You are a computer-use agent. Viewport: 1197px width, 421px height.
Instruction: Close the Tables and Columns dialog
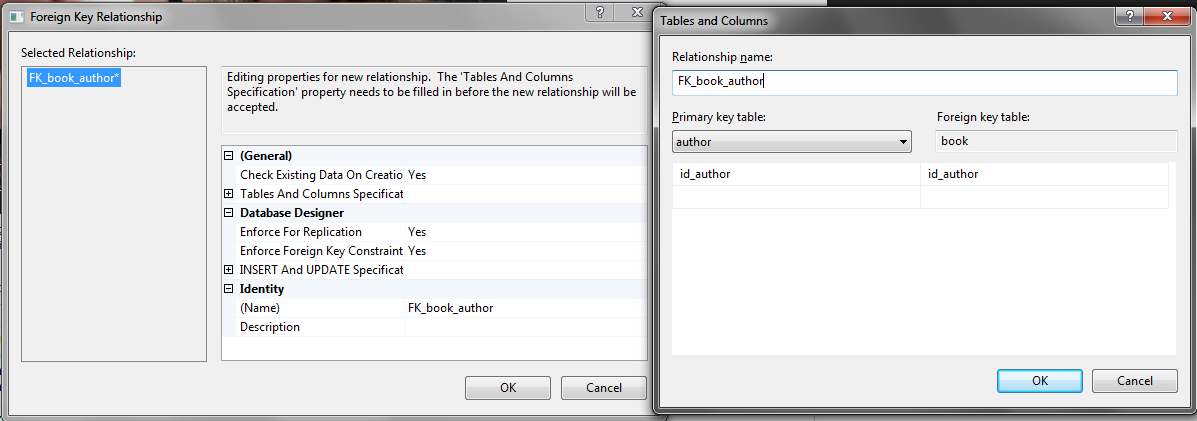point(1168,16)
